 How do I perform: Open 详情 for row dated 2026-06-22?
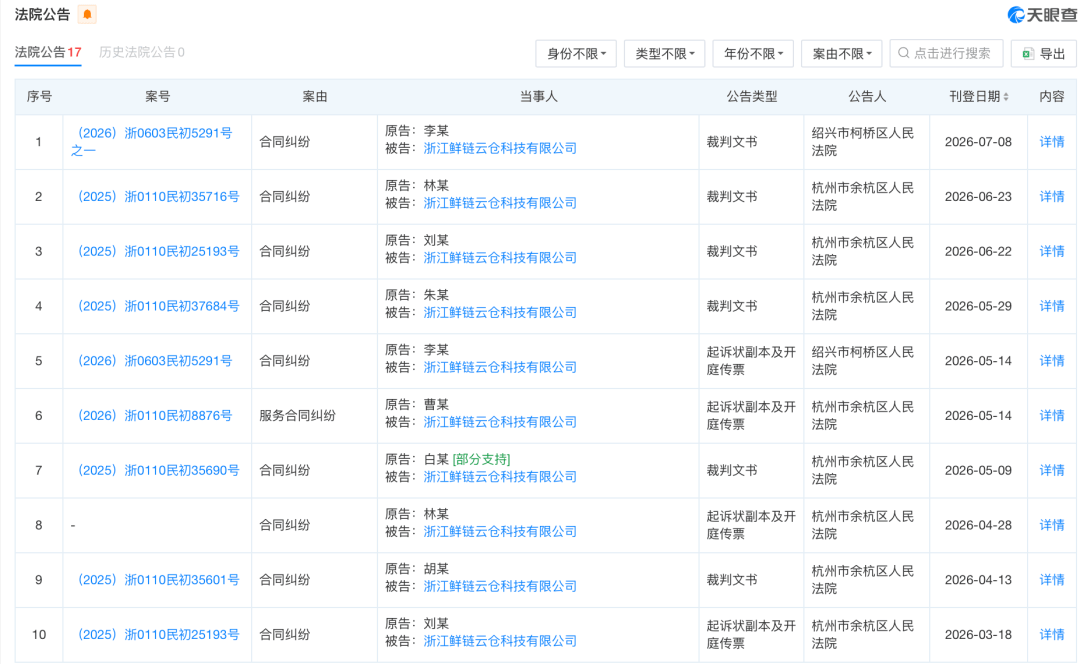1052,251
